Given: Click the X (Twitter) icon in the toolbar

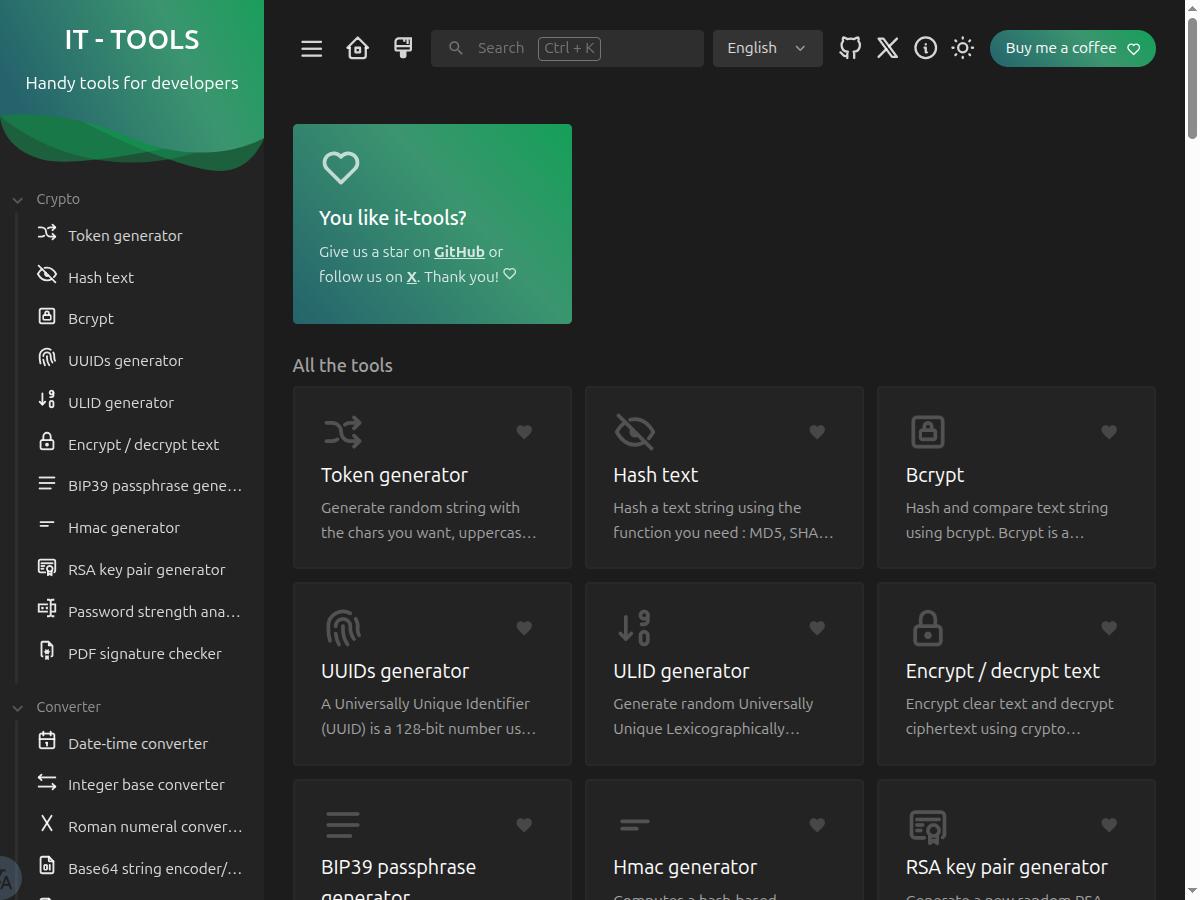Looking at the screenshot, I should click(887, 47).
